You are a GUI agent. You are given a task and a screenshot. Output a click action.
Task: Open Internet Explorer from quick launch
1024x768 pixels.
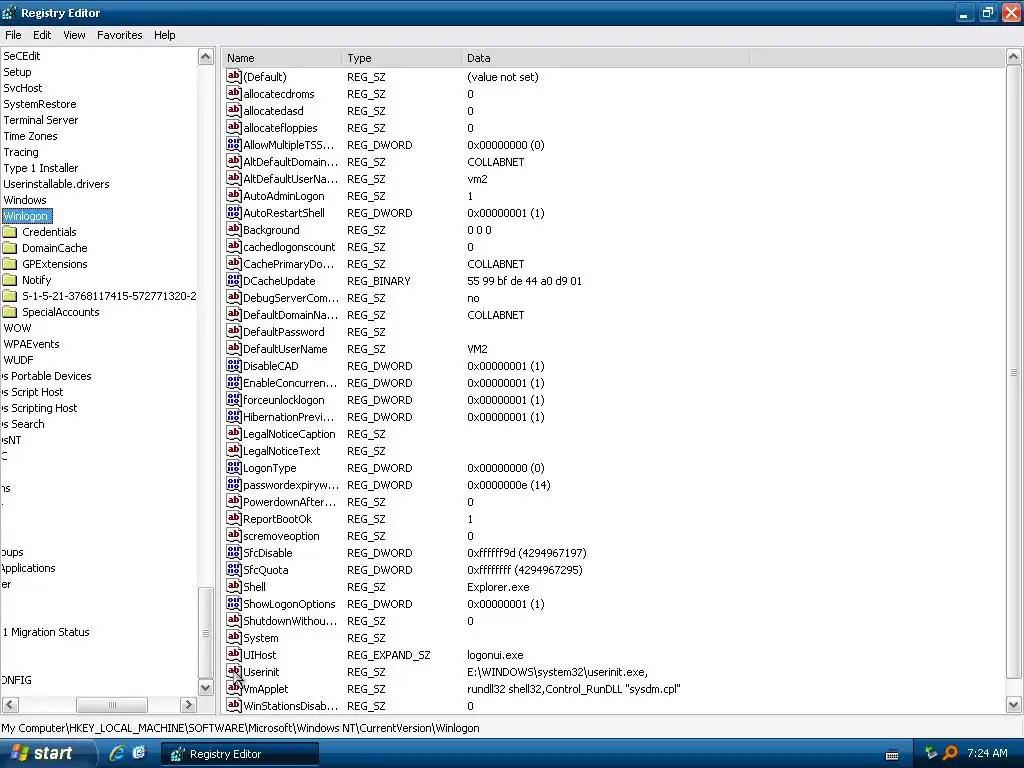[x=117, y=753]
